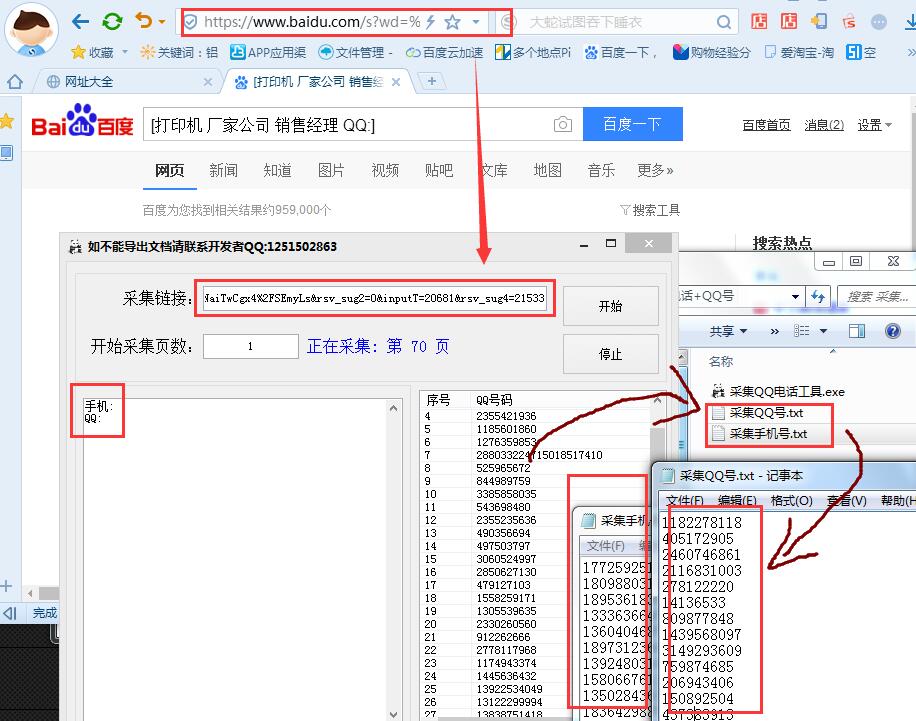Switch to the 视频 tab

tap(385, 170)
